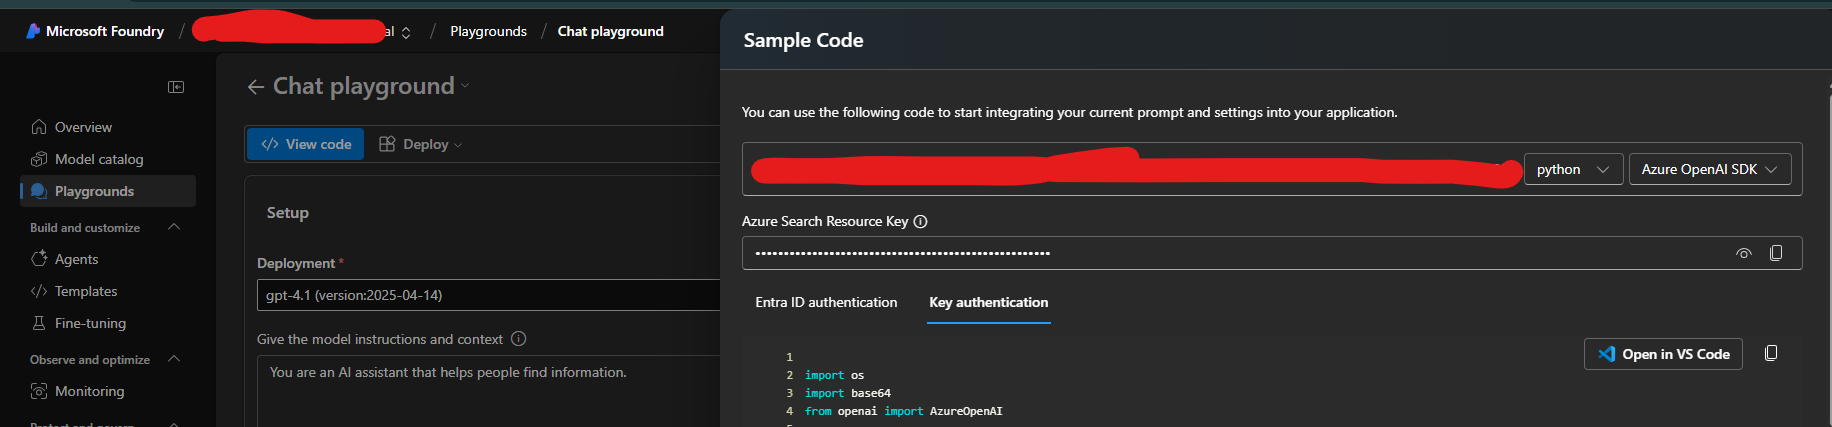The image size is (1832, 427).
Task: Click the 'import base64' code line
Action: [x=848, y=393]
